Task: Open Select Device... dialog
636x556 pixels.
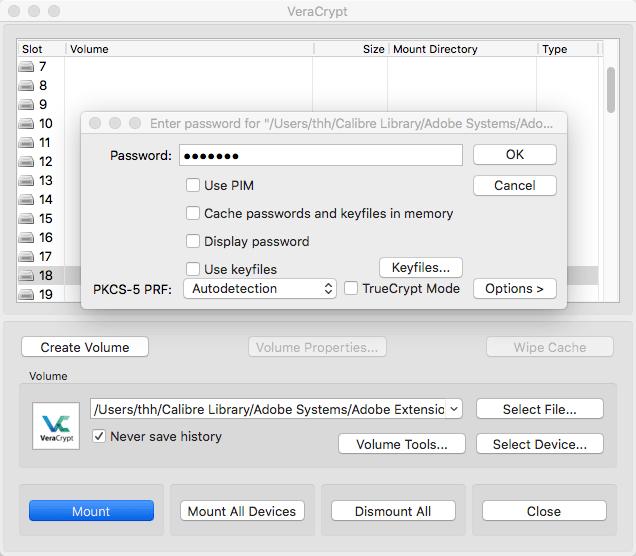Action: click(x=540, y=444)
